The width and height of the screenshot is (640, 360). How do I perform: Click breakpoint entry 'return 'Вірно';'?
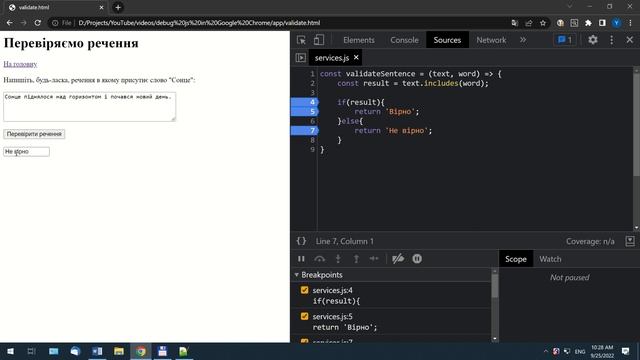pos(345,327)
